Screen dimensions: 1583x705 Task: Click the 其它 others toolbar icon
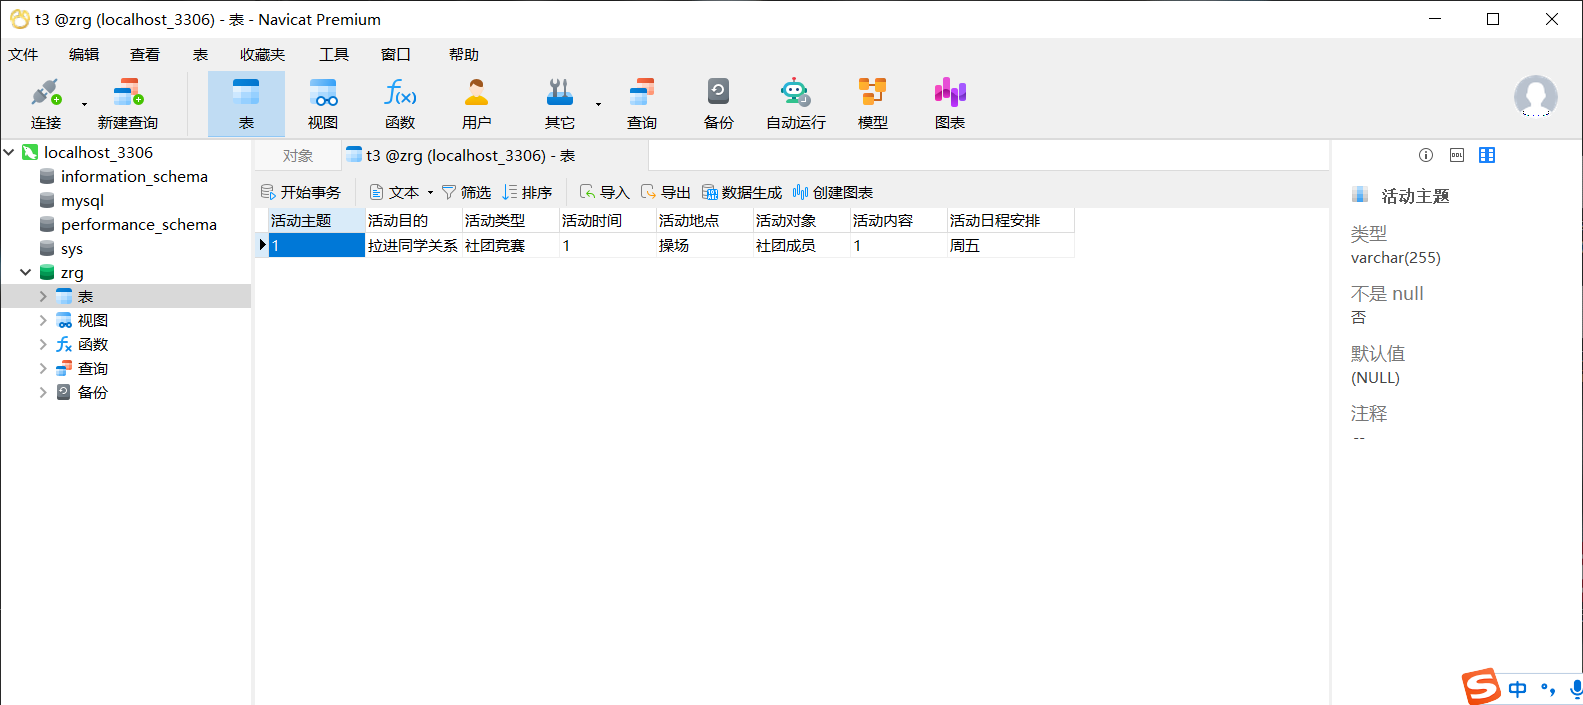point(560,104)
